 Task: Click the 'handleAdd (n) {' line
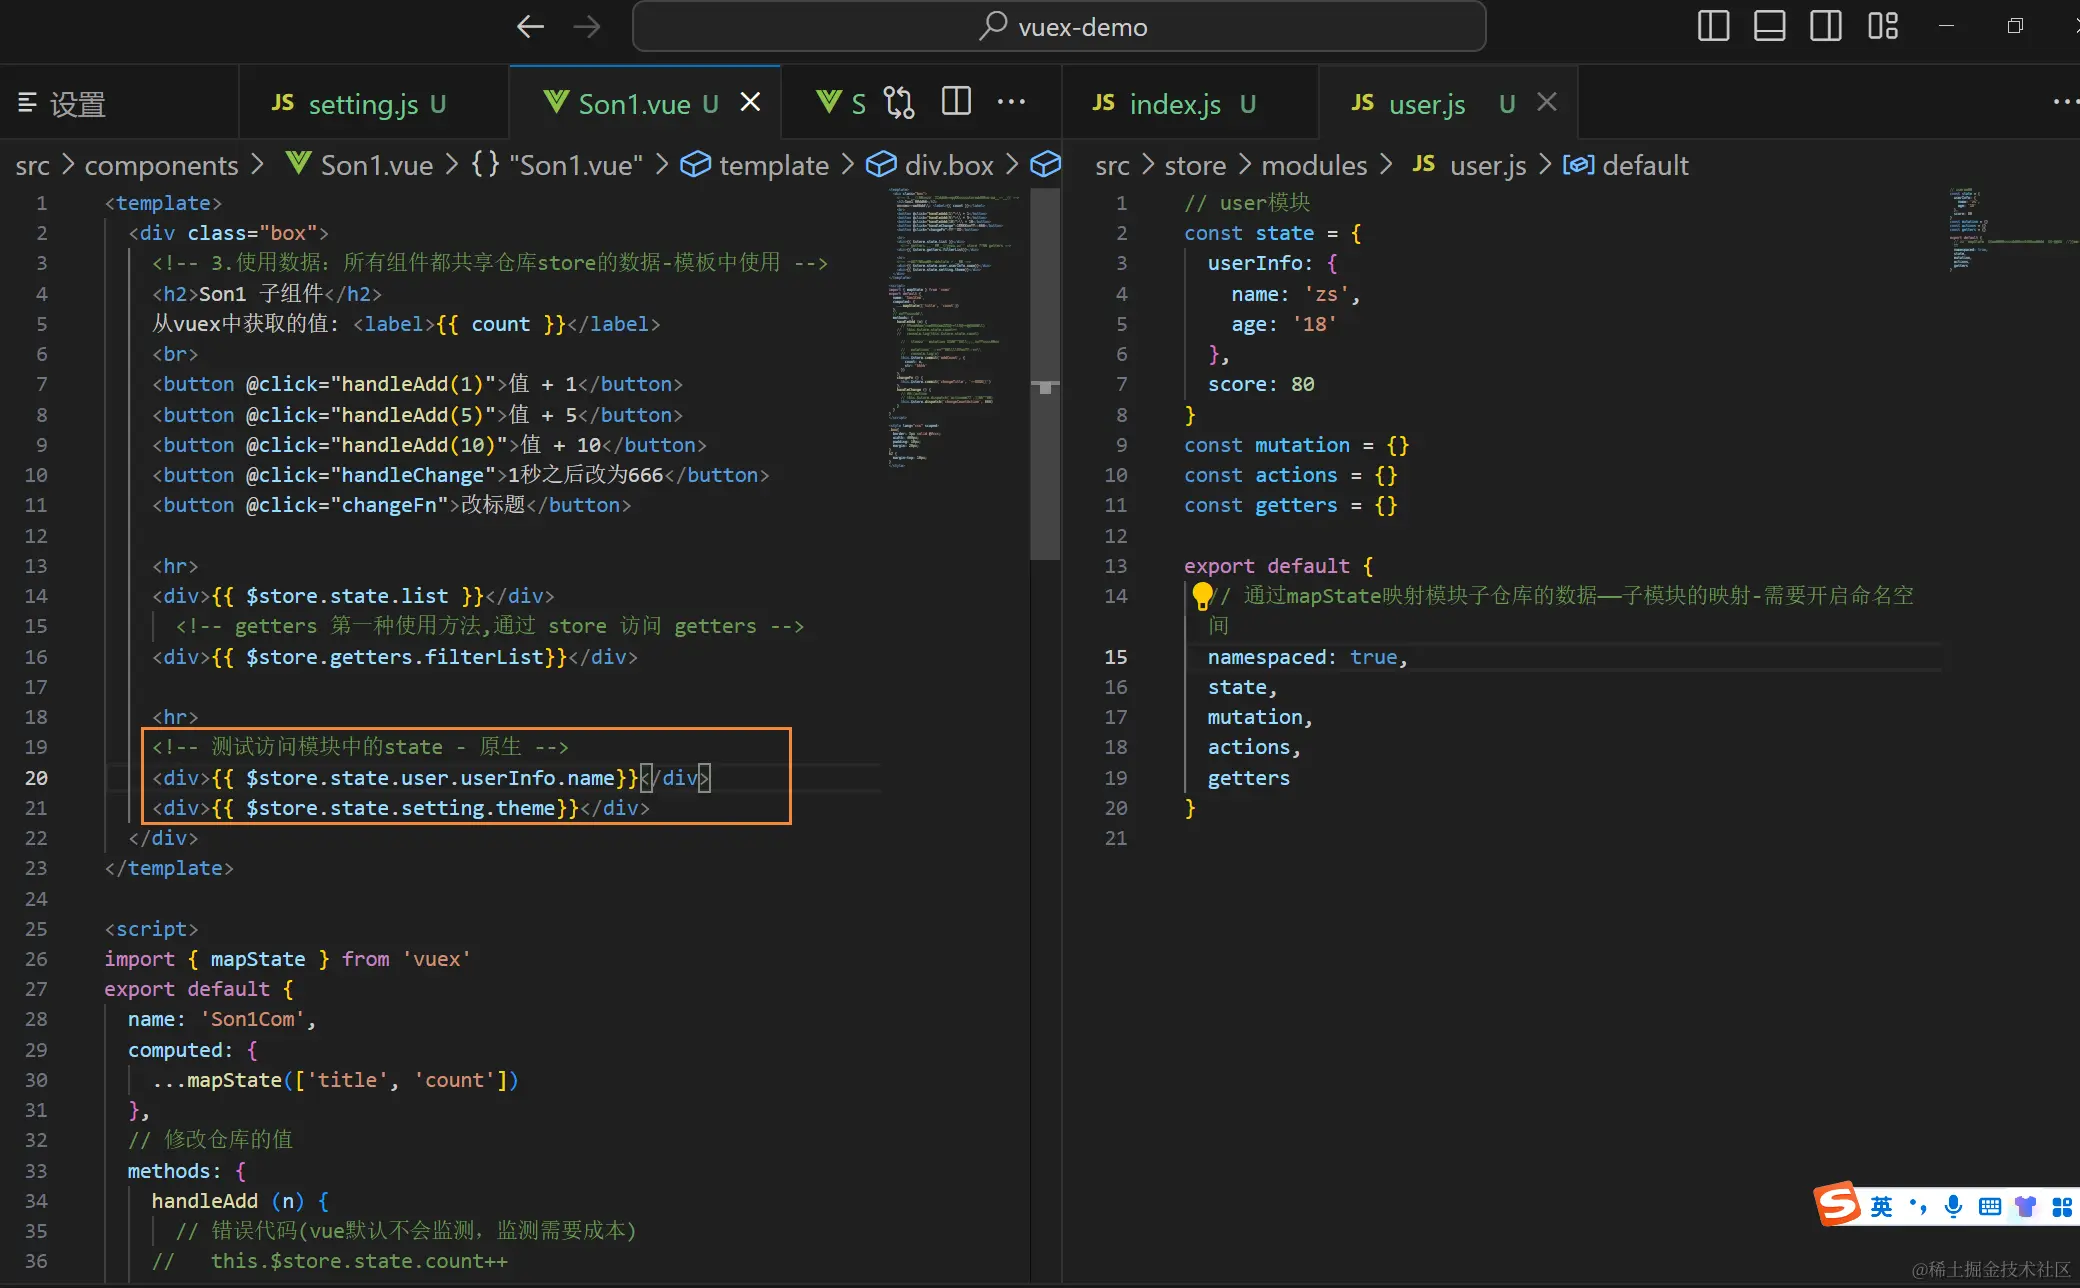click(240, 1201)
